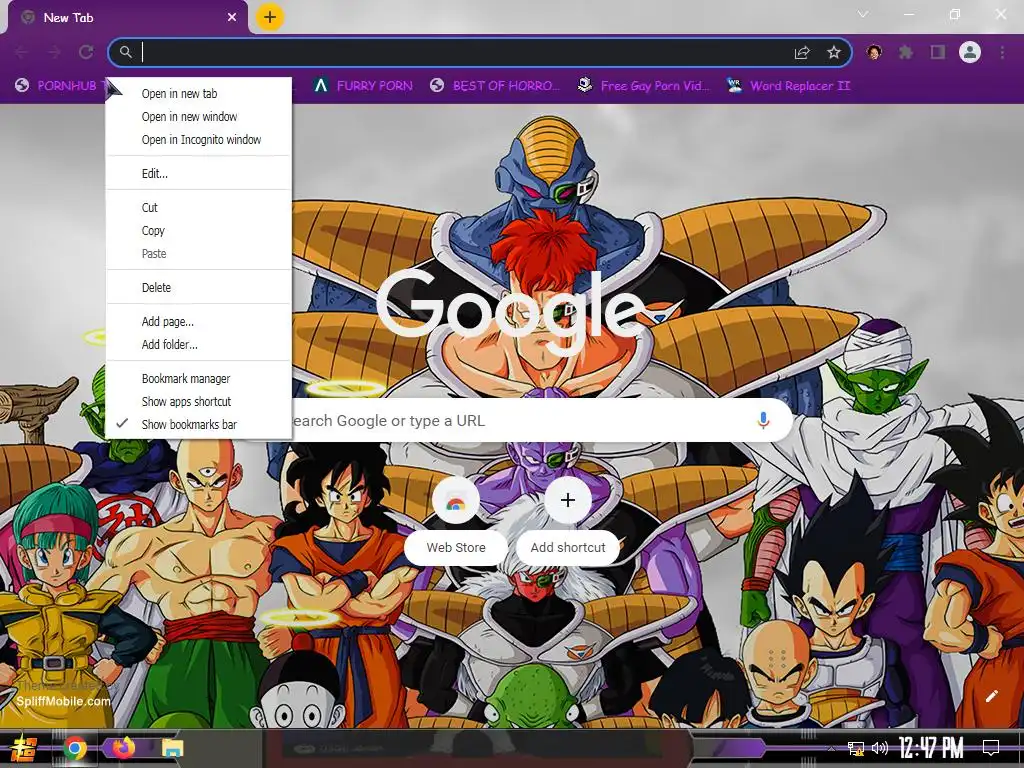Click the Web Store label
Image resolution: width=1024 pixels, height=768 pixels.
coord(456,547)
